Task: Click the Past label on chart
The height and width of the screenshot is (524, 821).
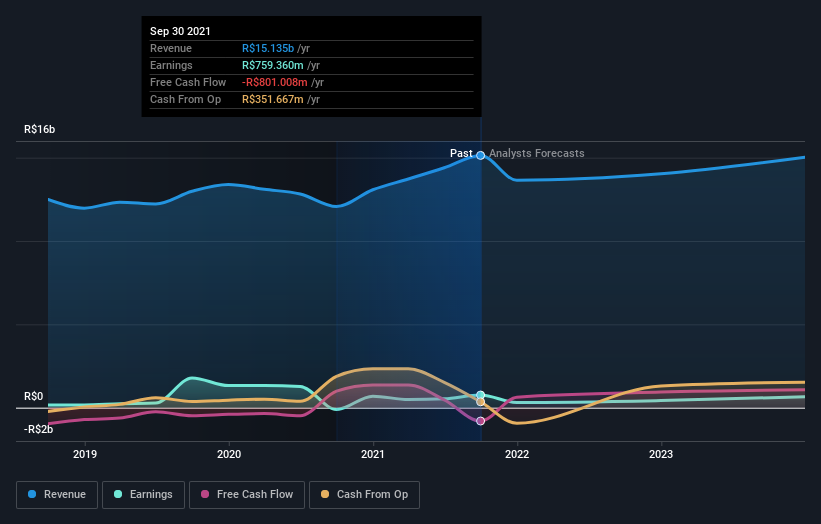Action: 461,153
